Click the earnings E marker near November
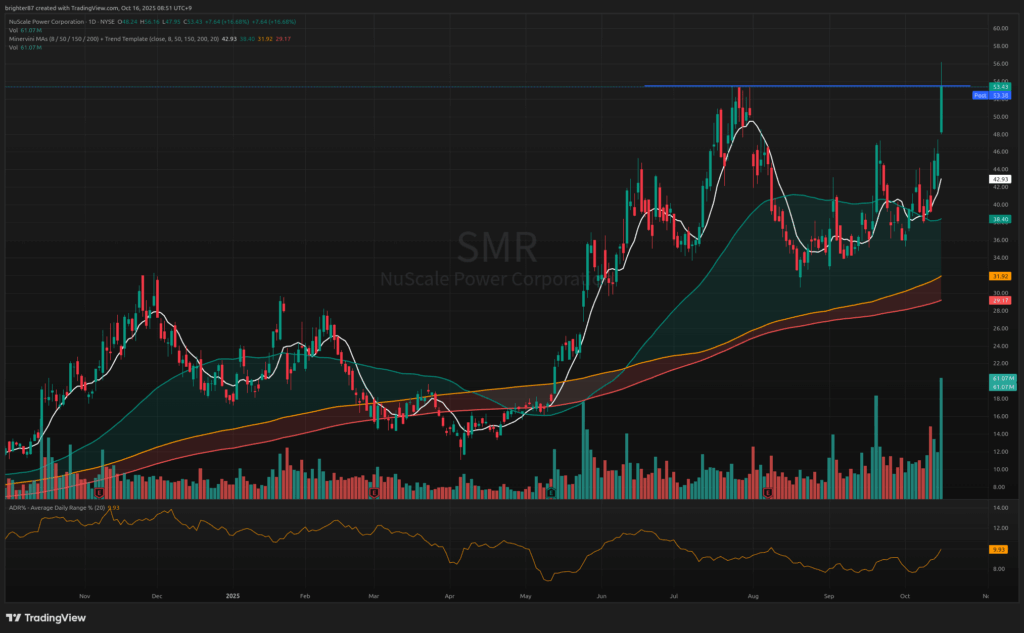 (99, 493)
